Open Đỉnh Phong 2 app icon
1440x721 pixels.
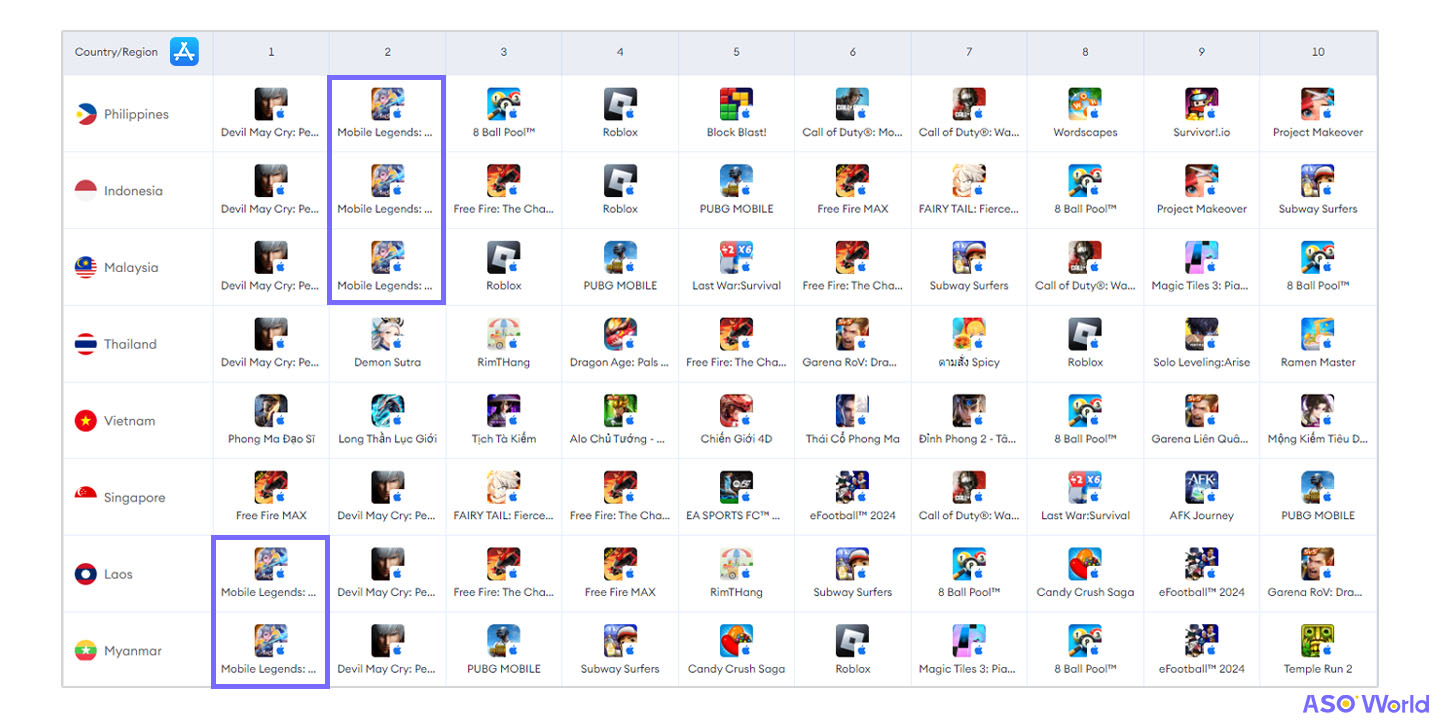coord(969,411)
